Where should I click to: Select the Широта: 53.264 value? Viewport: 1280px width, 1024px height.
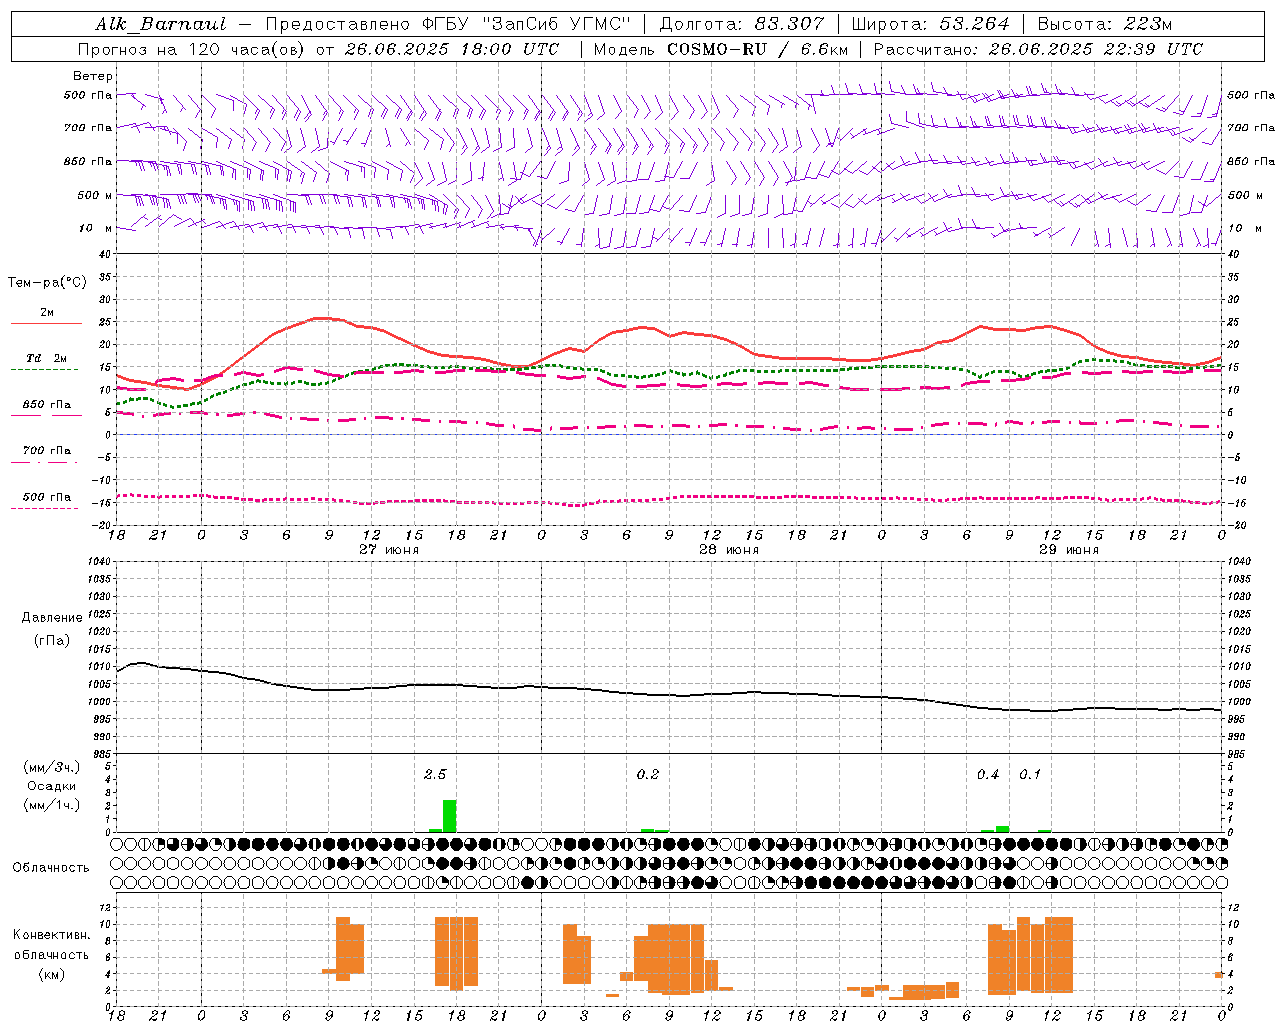coord(930,24)
